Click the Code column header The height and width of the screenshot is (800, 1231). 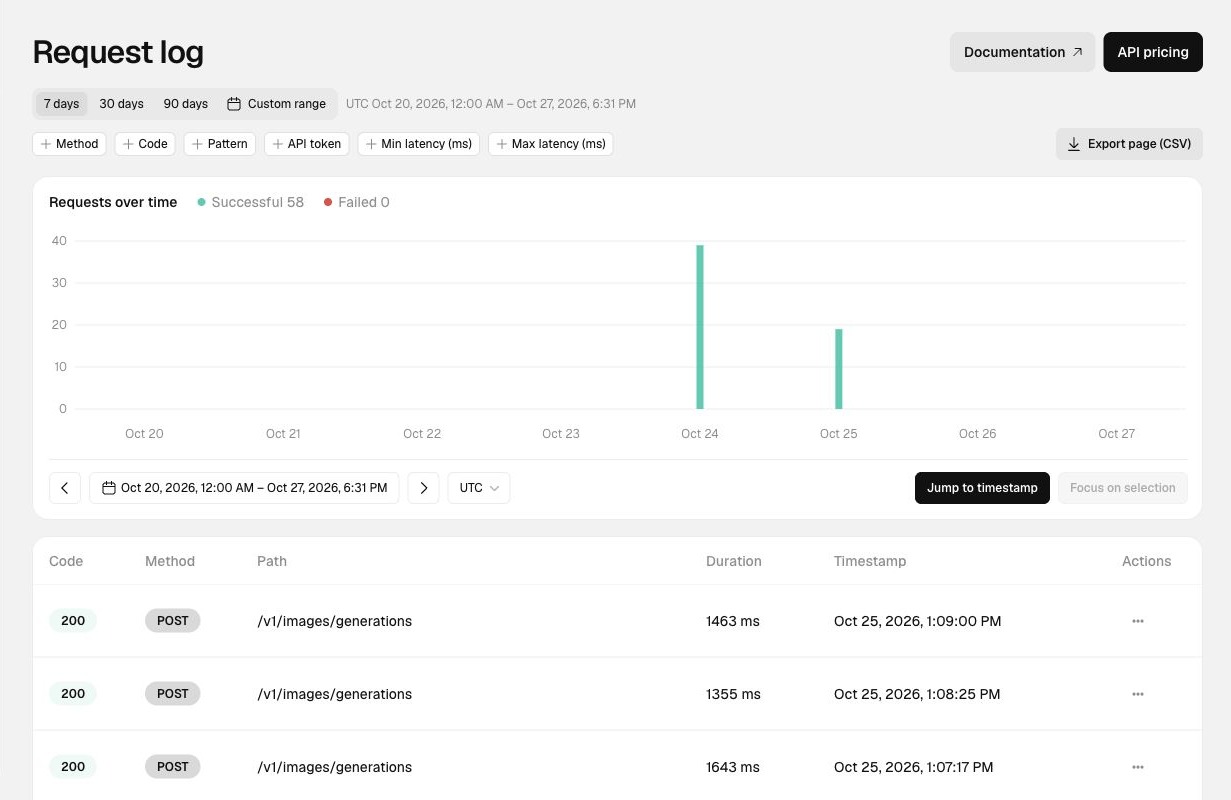[x=66, y=561]
